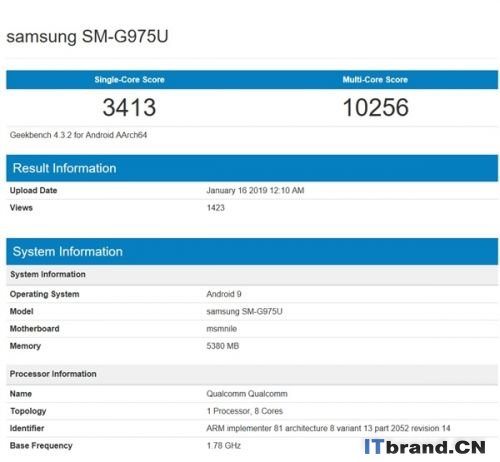Click the samsung SM-G975U model value

(x=244, y=311)
